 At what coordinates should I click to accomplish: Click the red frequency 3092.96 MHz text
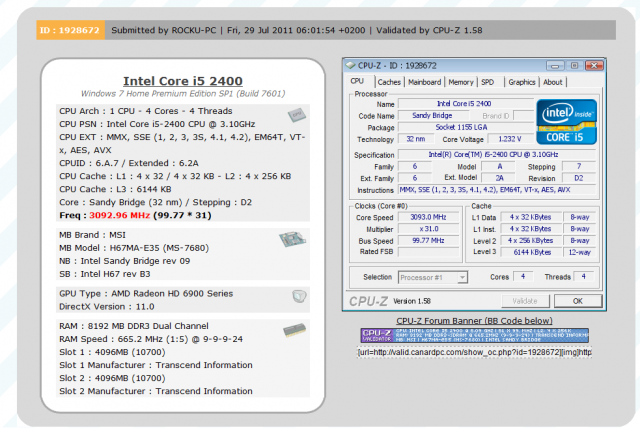[x=120, y=215]
